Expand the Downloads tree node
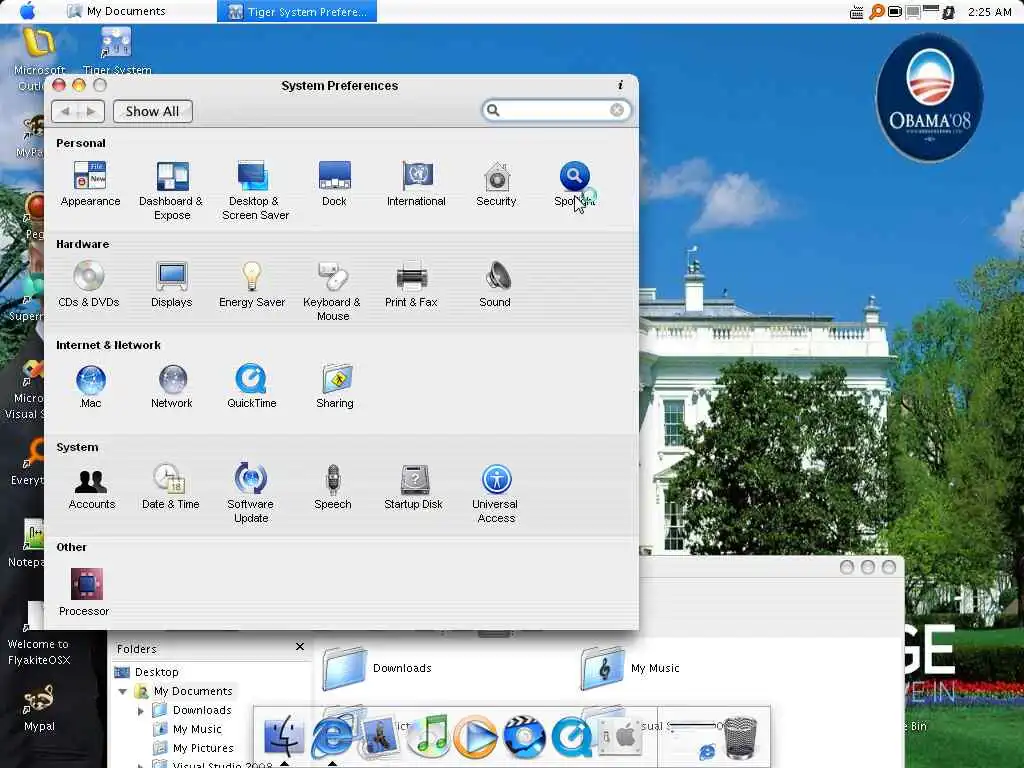 coord(140,711)
